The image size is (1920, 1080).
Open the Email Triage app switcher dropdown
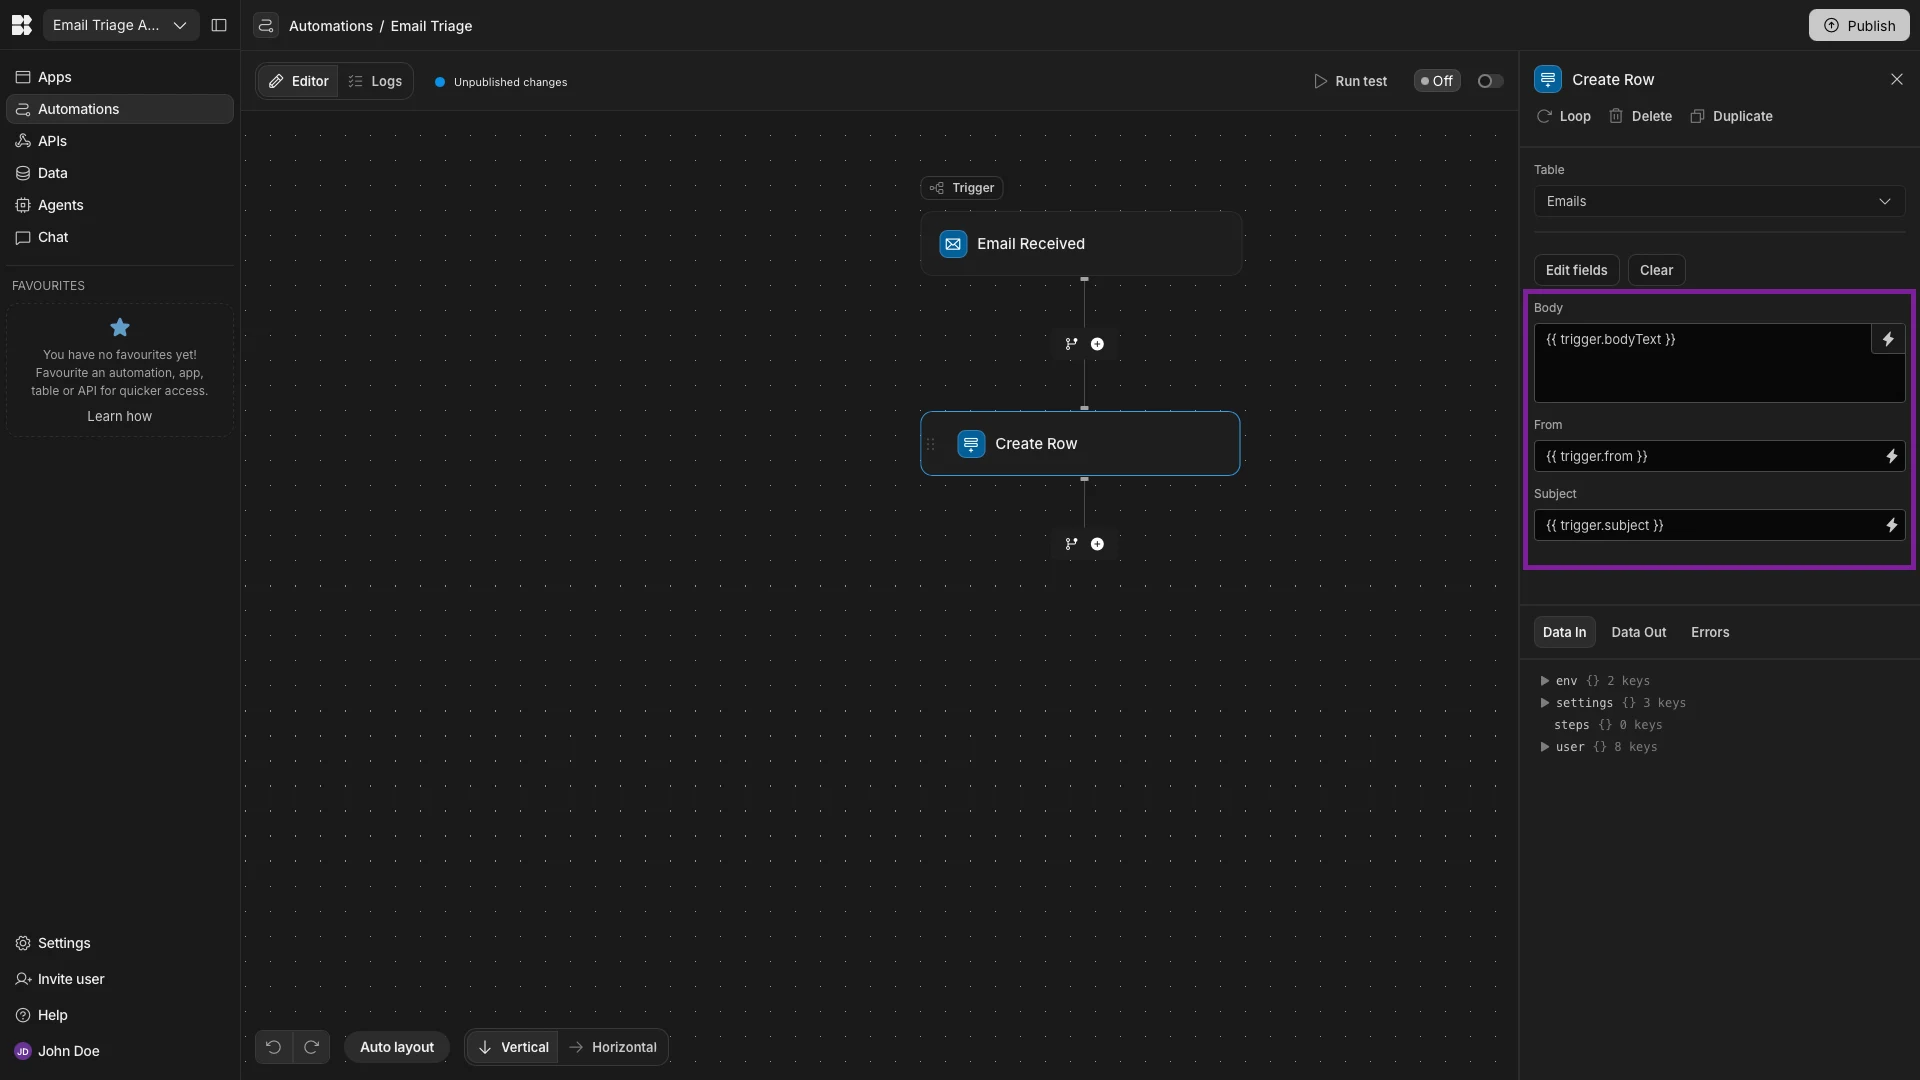click(x=120, y=25)
